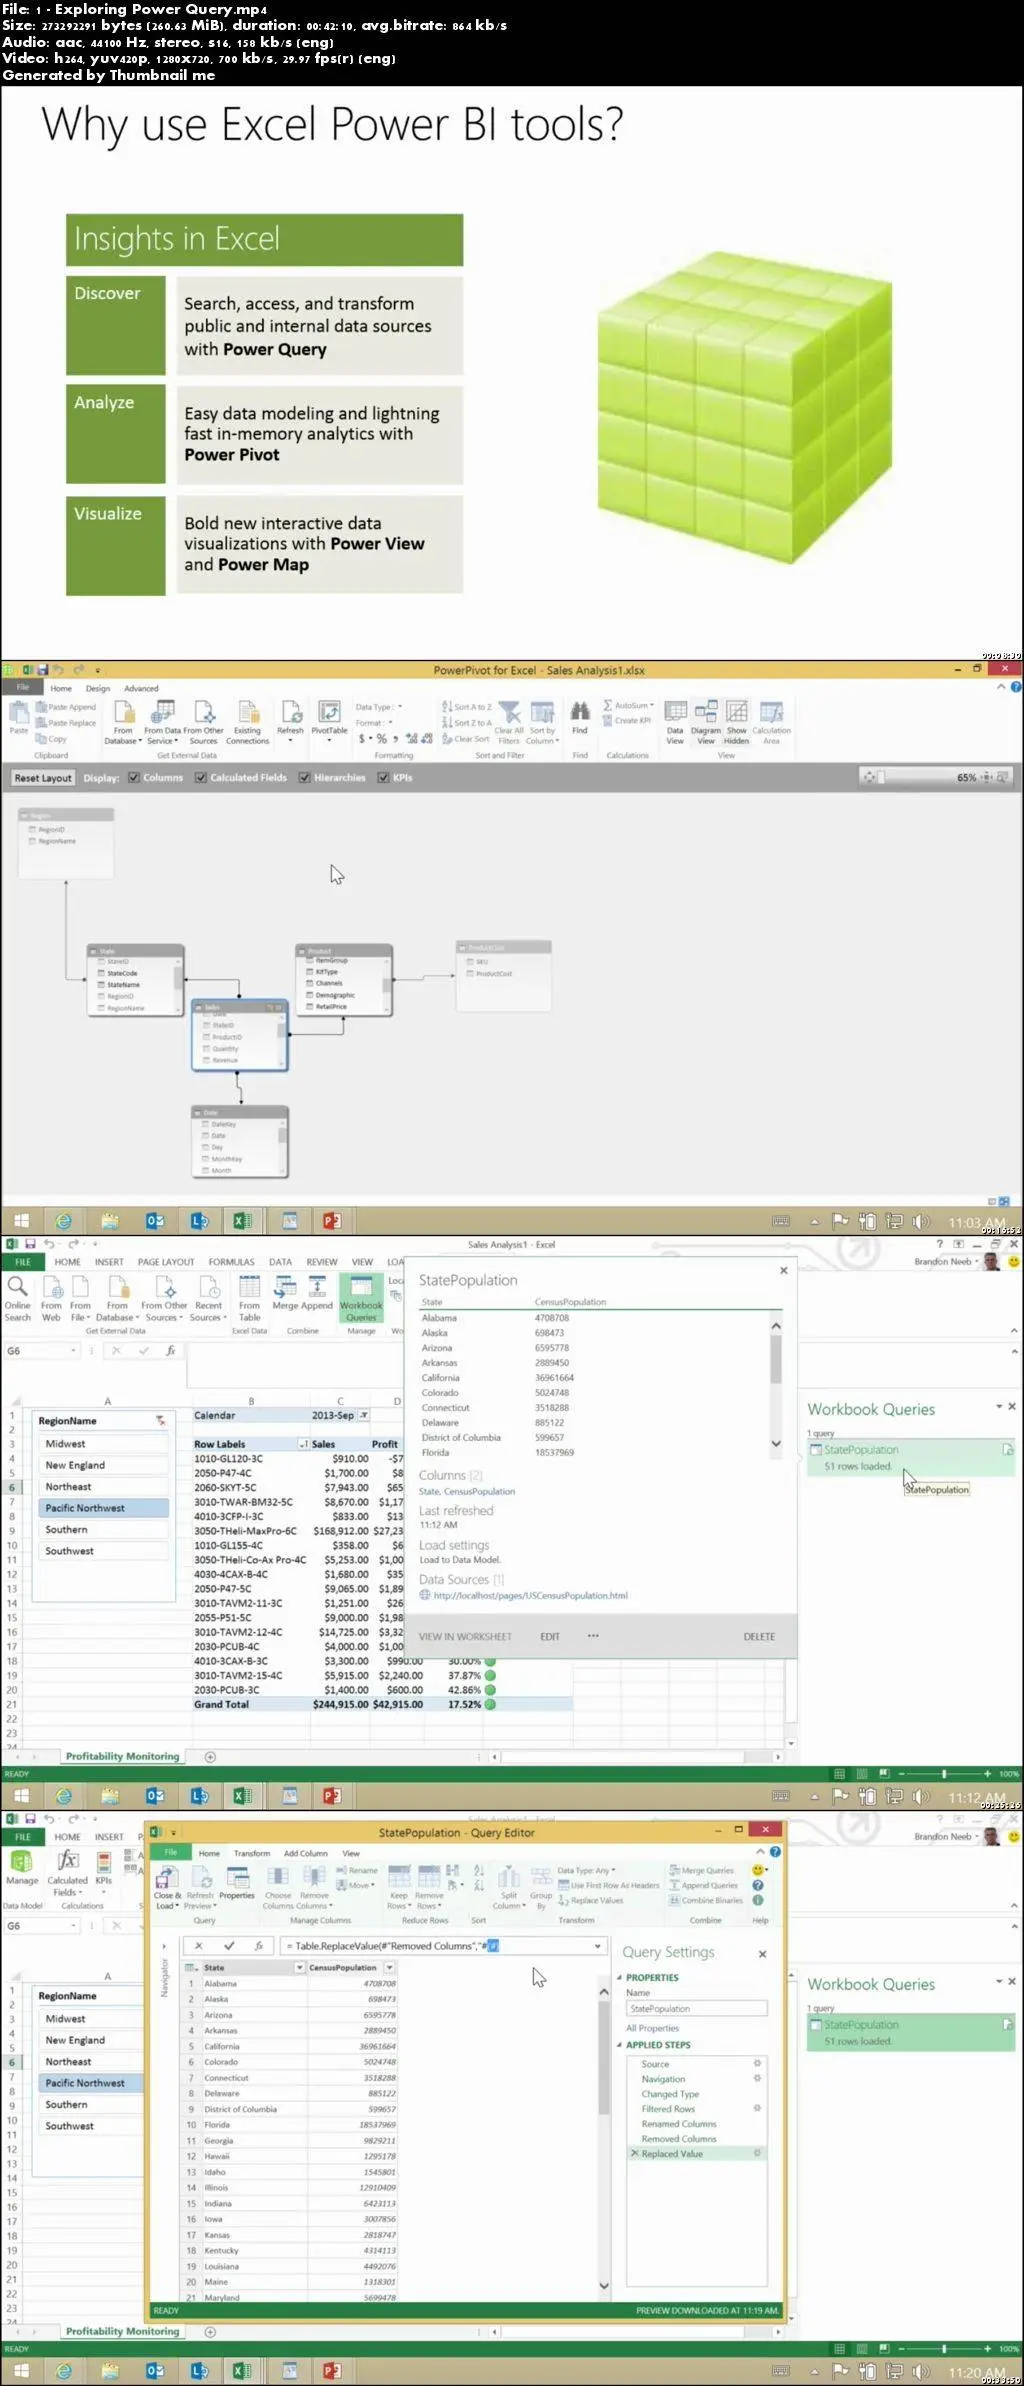Open gear settings for Source applied step

coord(757,2063)
